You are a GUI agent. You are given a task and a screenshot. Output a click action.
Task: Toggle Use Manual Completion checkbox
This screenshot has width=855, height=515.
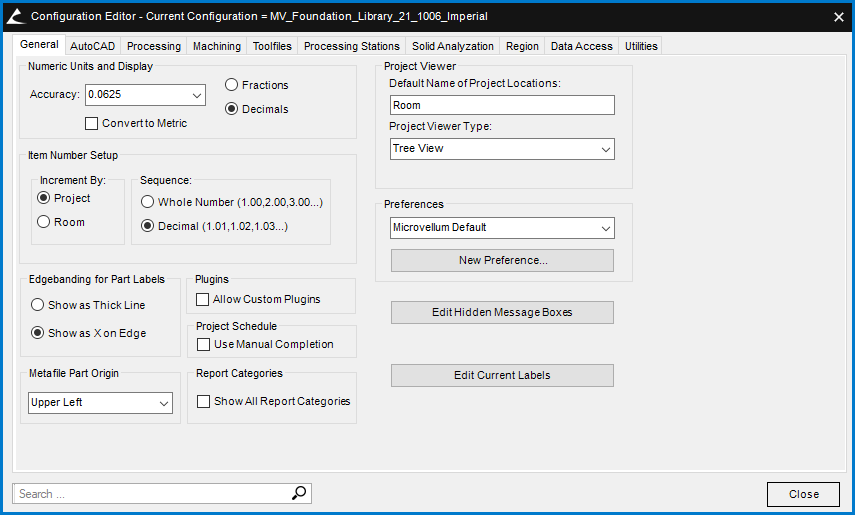pos(204,344)
